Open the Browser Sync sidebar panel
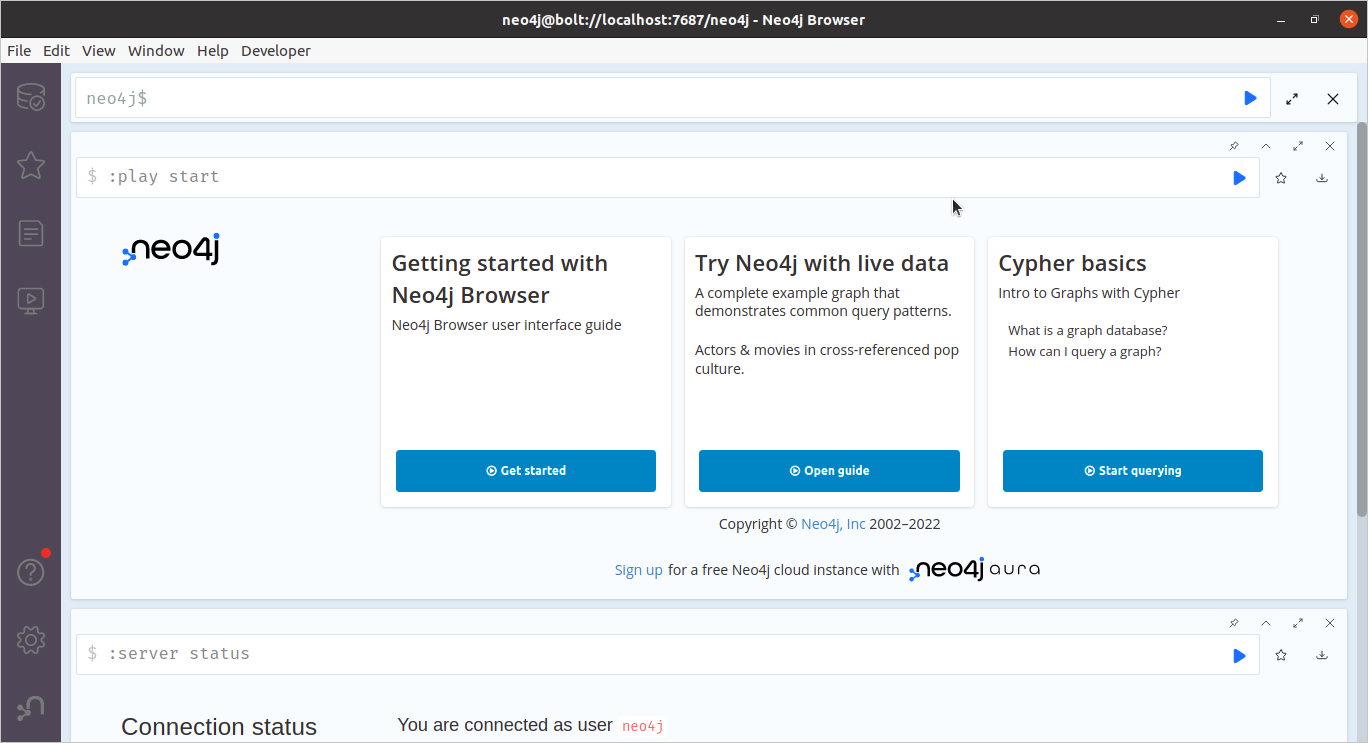This screenshot has width=1368, height=743. pyautogui.click(x=30, y=706)
